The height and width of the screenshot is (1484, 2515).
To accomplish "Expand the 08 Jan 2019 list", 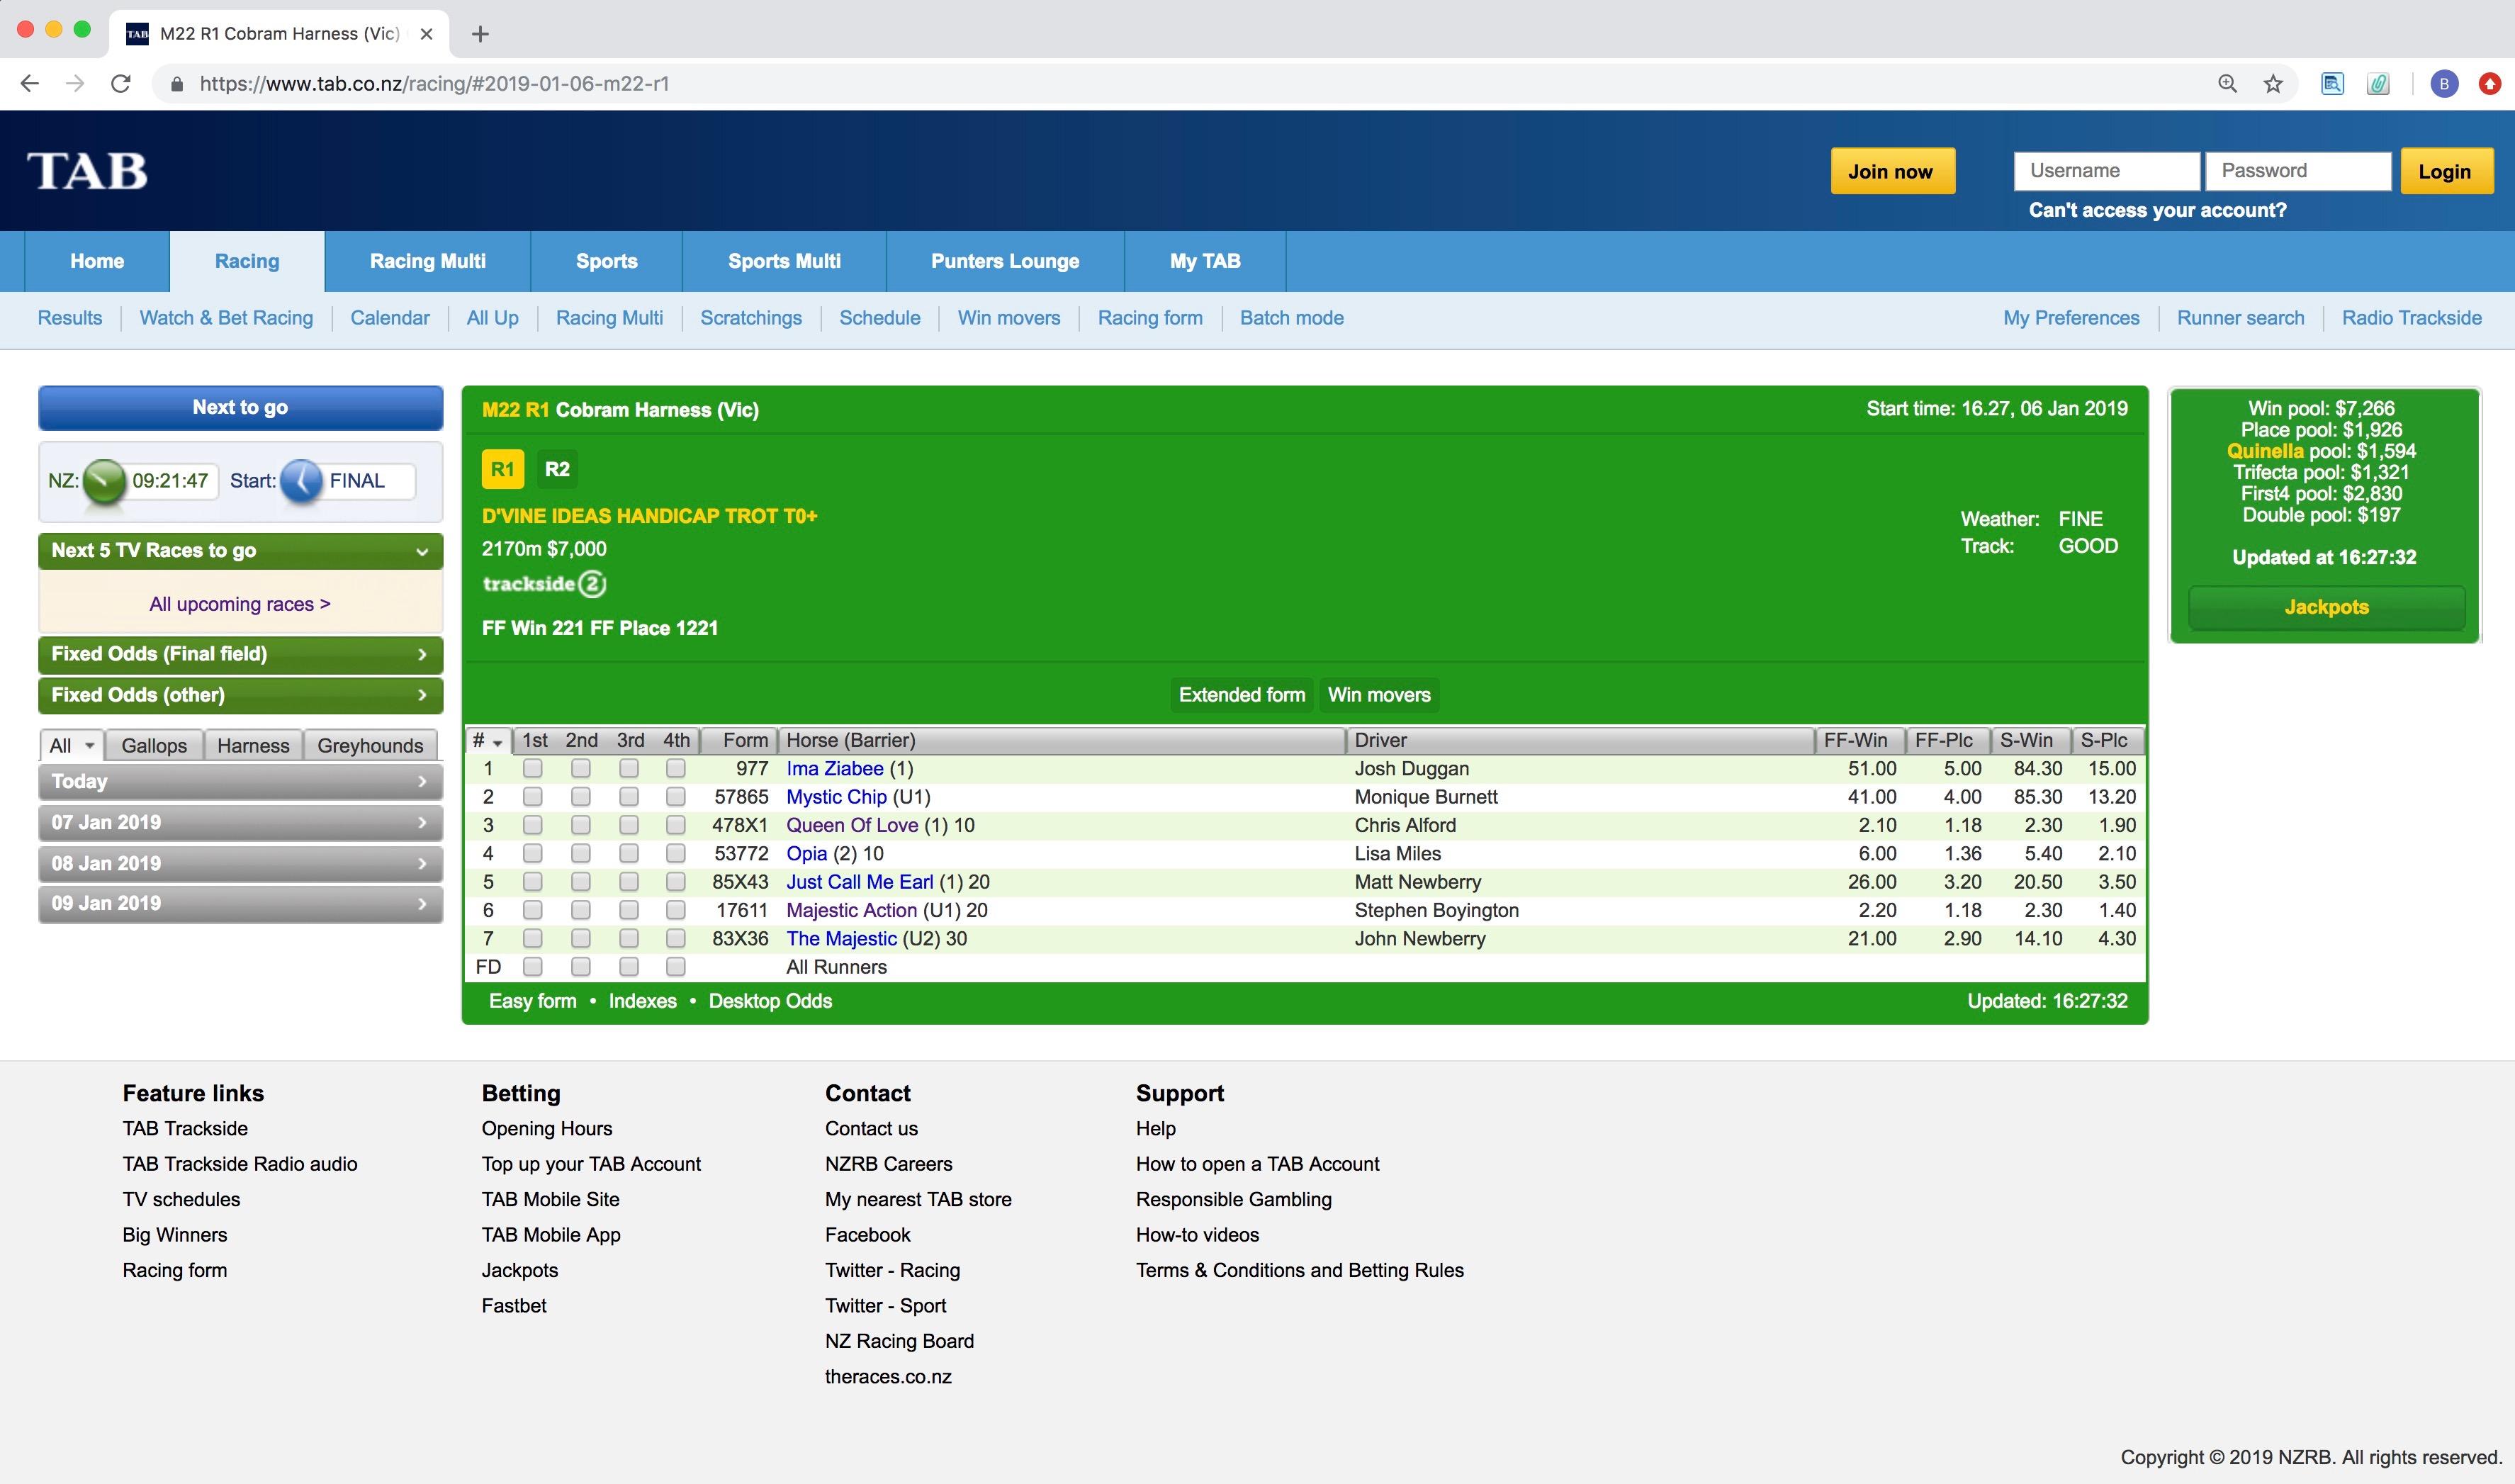I will click(241, 864).
